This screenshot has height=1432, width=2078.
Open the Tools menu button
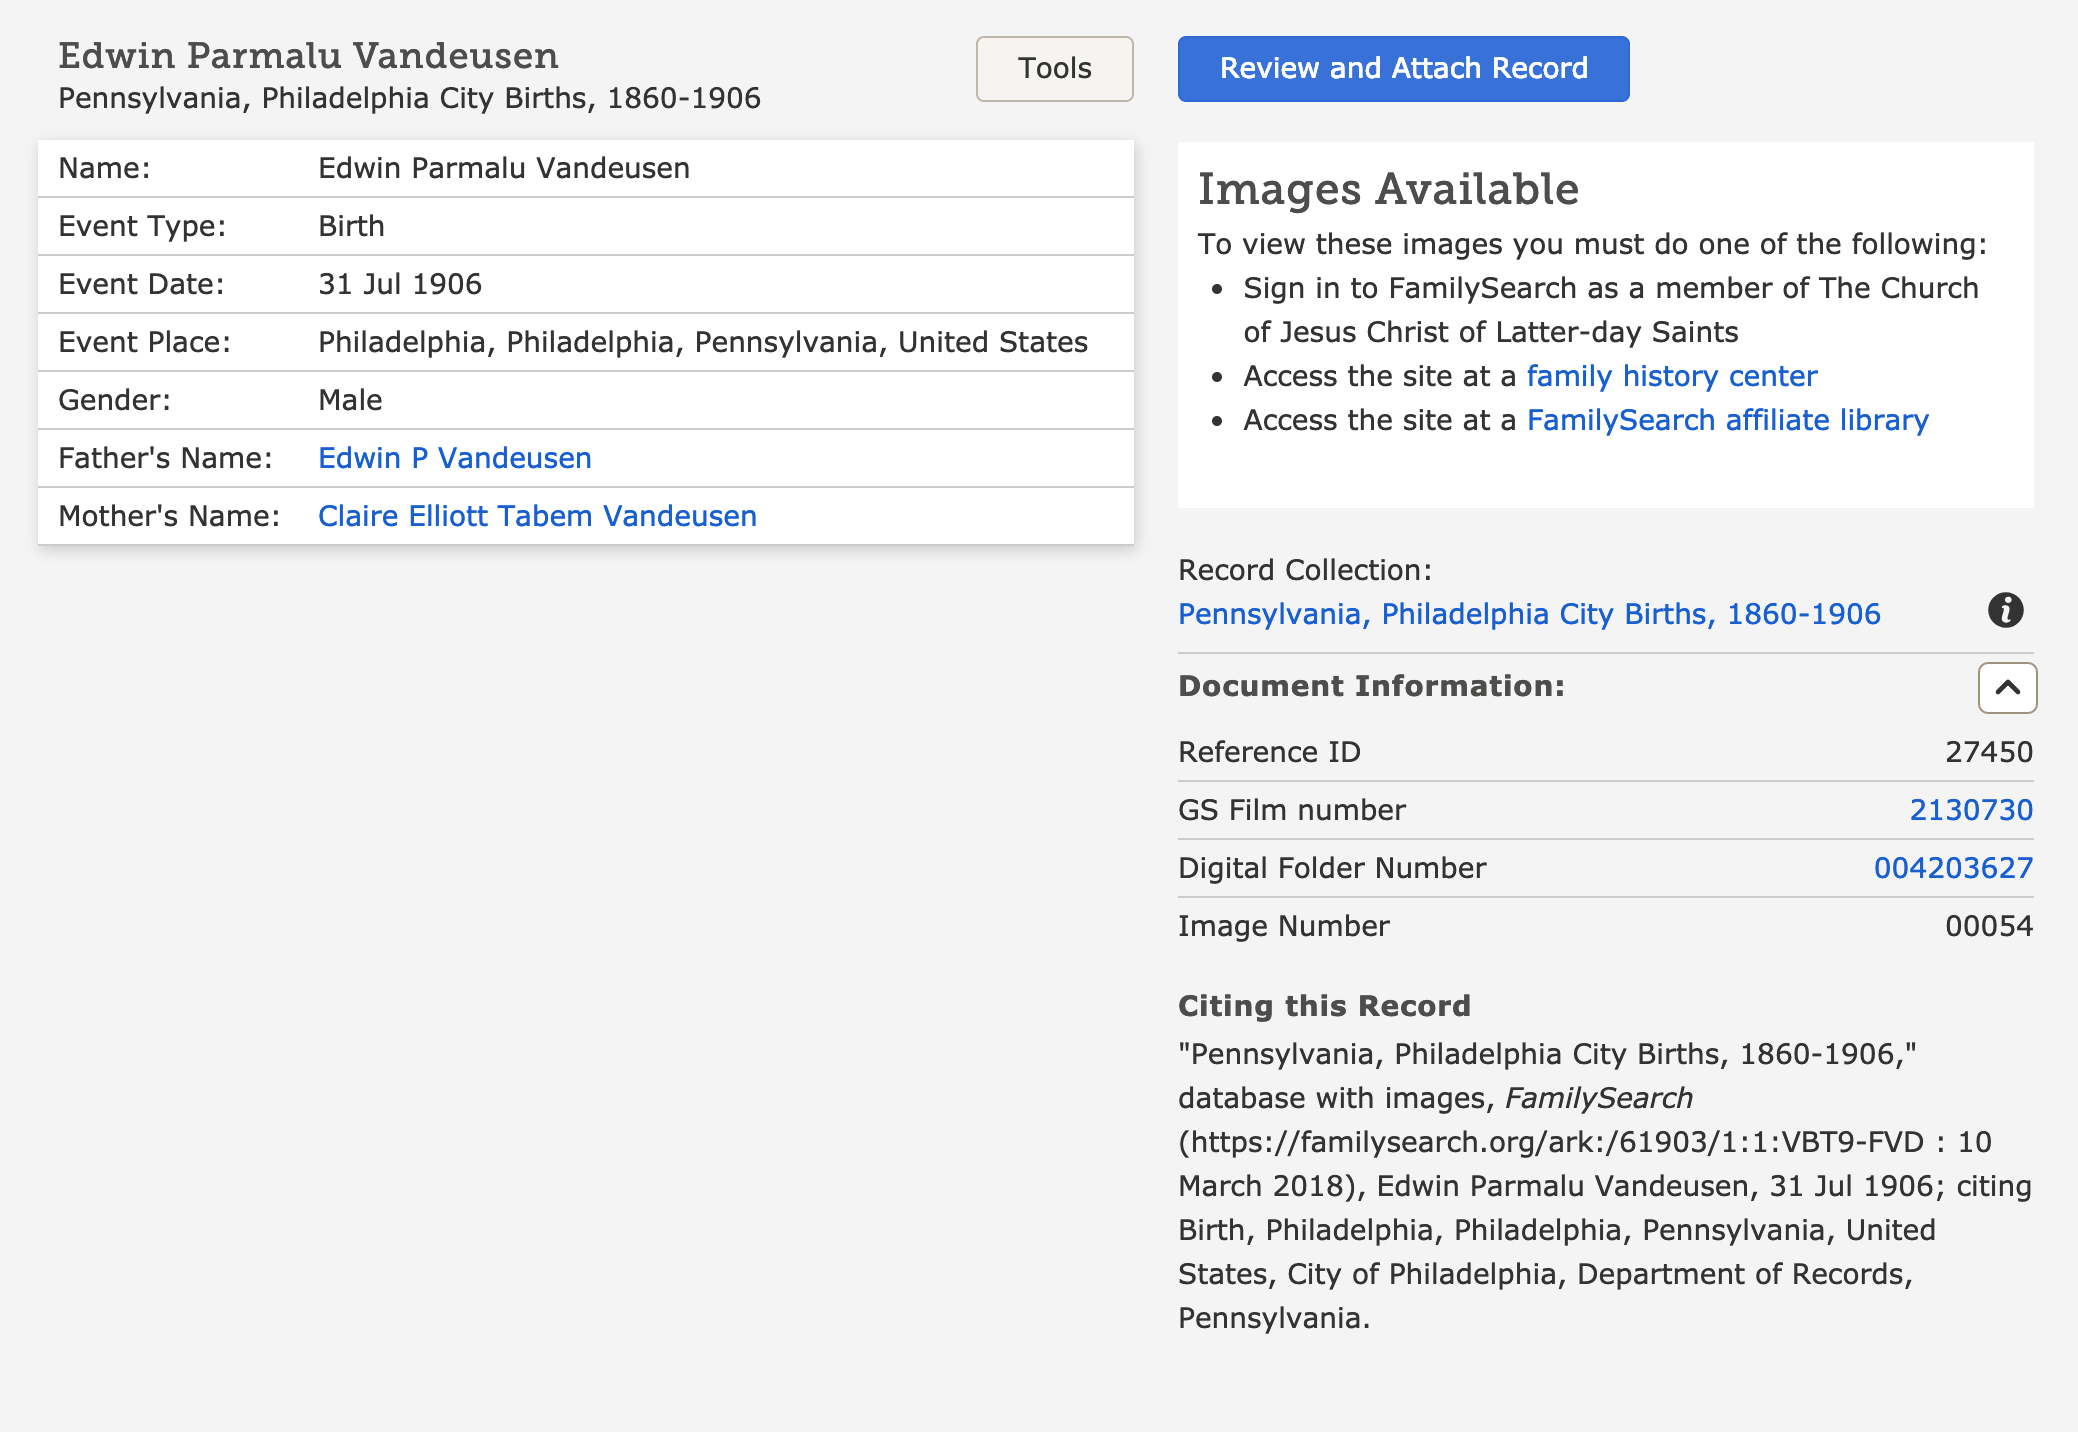(x=1054, y=68)
